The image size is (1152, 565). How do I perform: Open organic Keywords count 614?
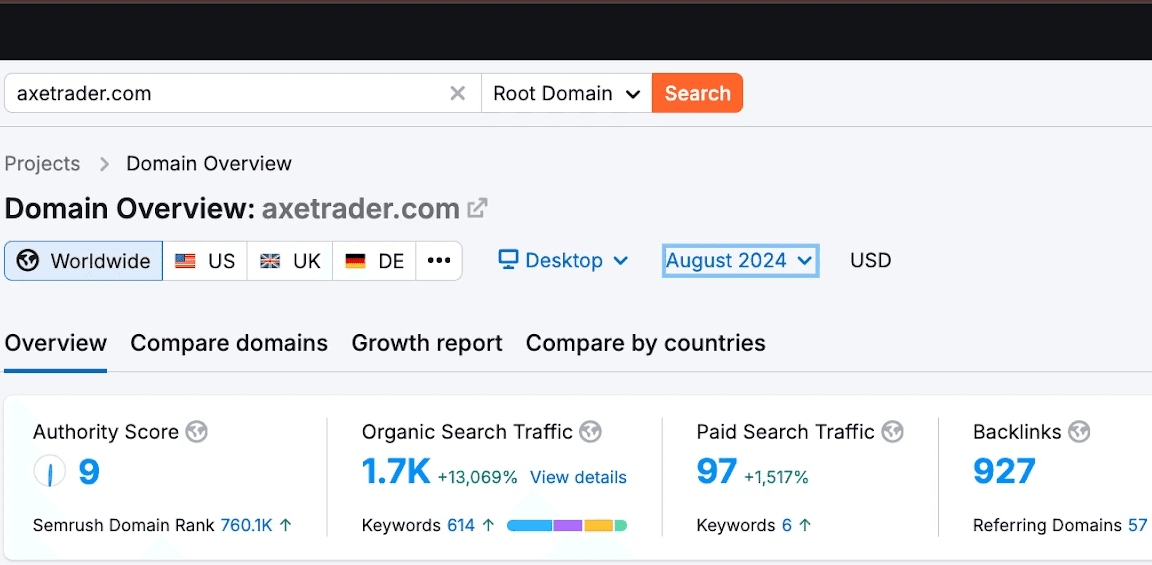461,525
